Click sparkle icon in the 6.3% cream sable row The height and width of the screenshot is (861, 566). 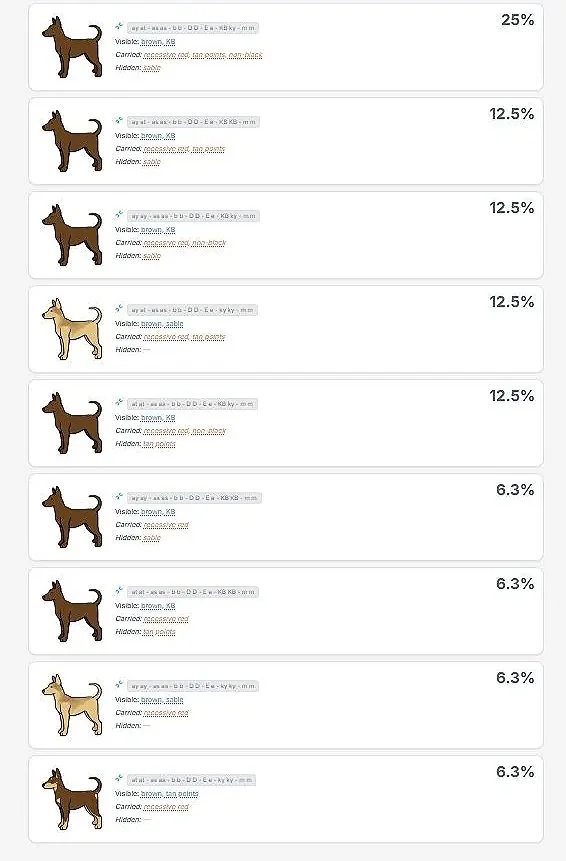[x=119, y=685]
